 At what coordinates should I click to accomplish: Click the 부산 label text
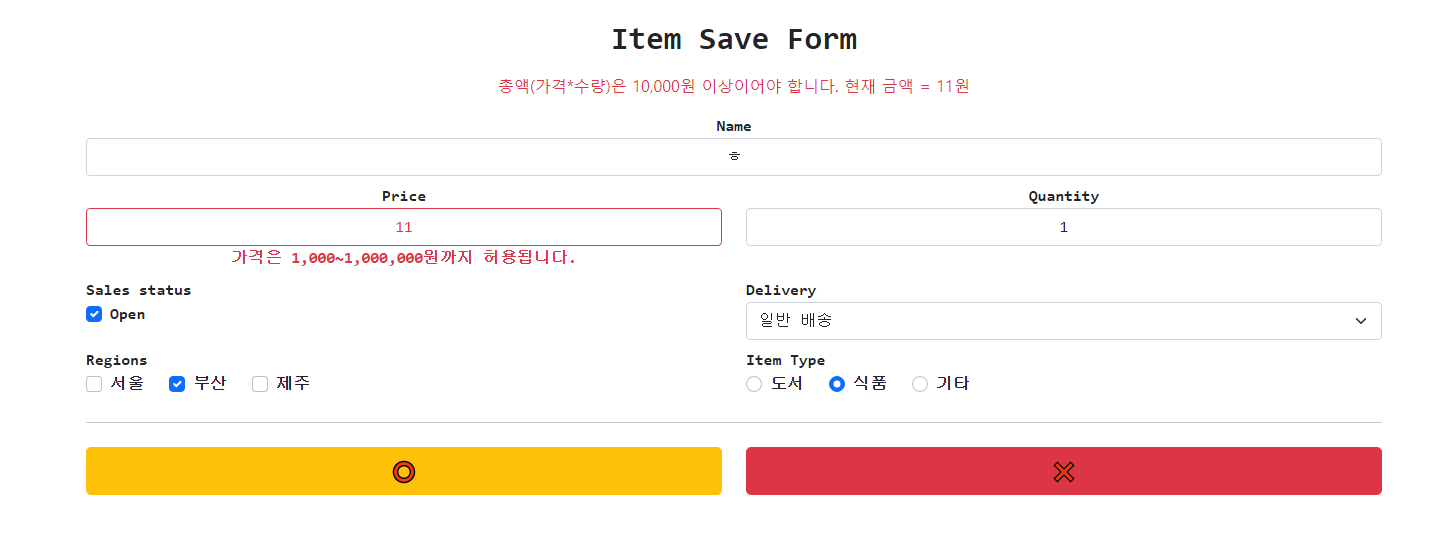[x=210, y=383]
